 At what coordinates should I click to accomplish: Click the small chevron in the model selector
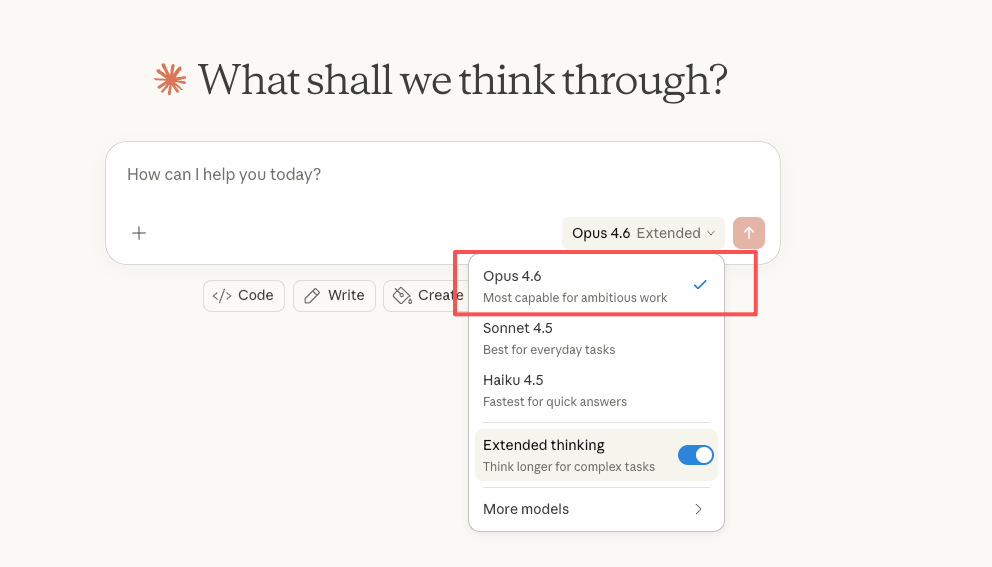tap(711, 233)
